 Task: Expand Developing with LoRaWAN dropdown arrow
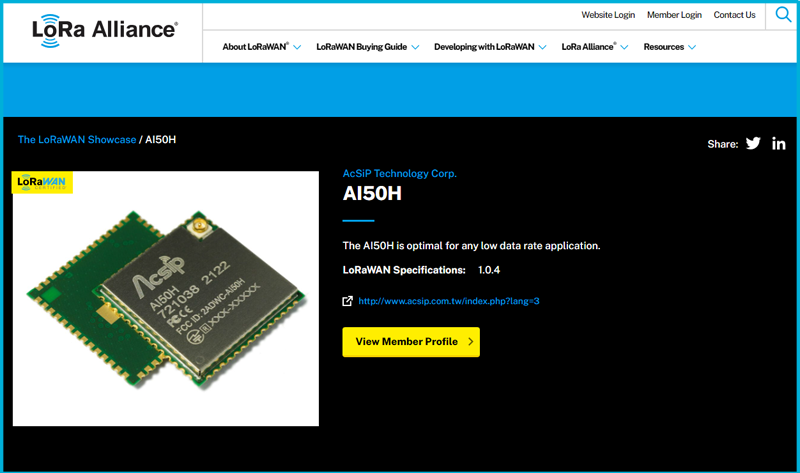[542, 47]
